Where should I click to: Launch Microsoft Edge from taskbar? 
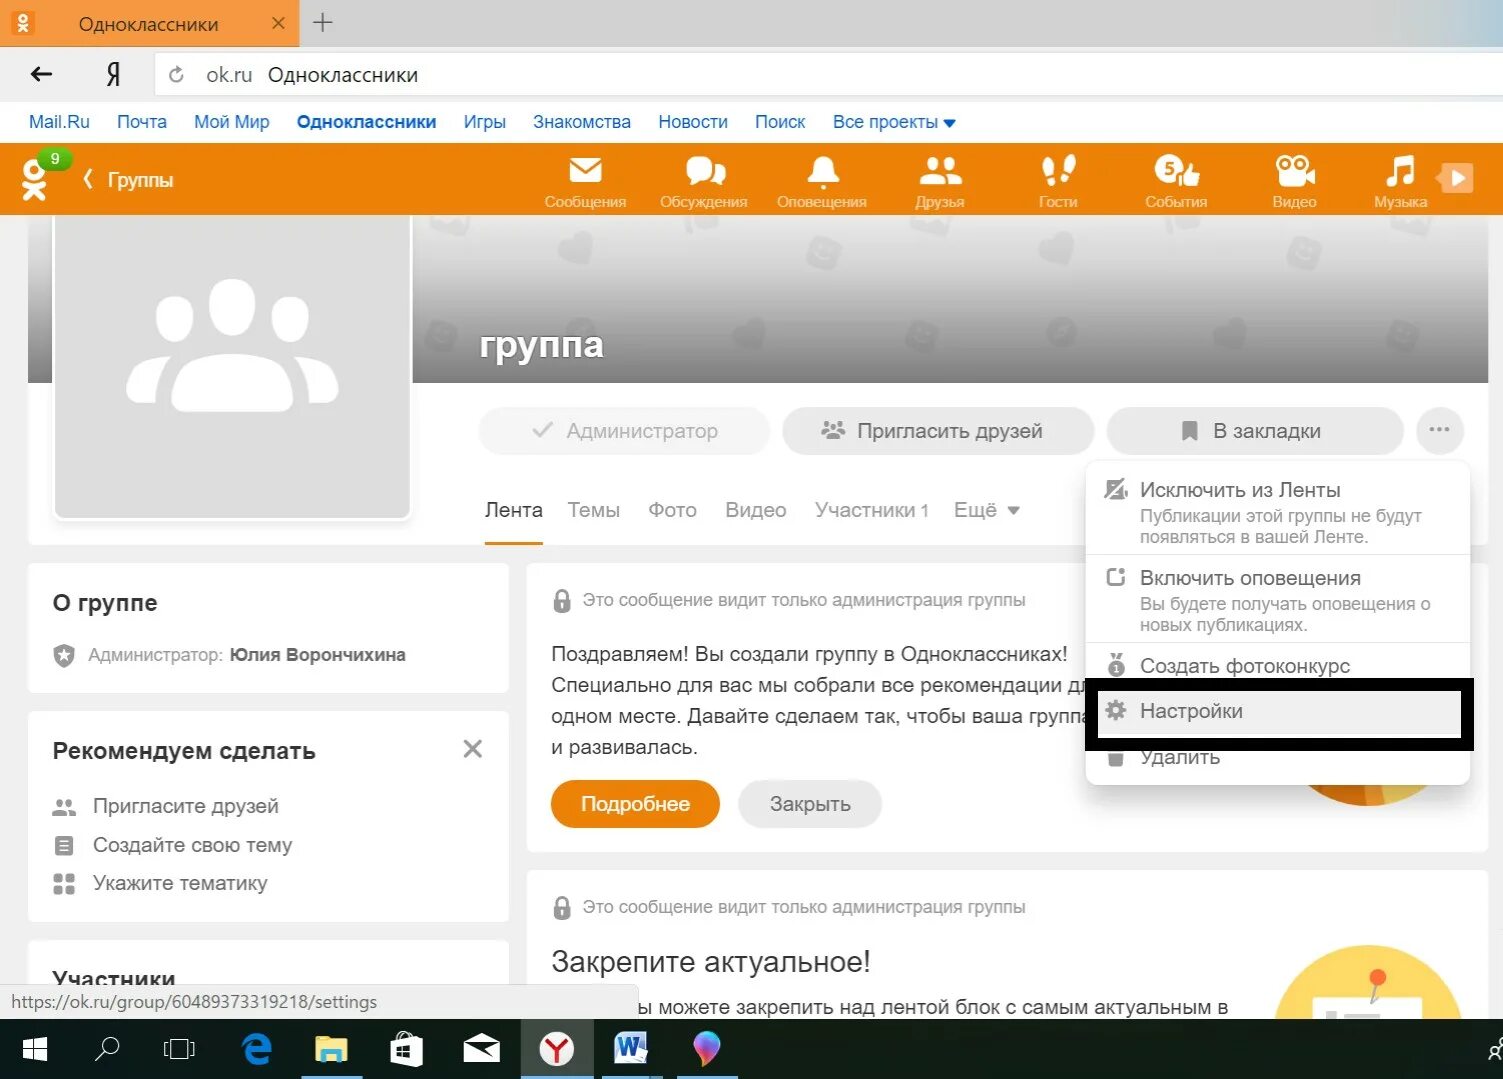click(x=257, y=1049)
